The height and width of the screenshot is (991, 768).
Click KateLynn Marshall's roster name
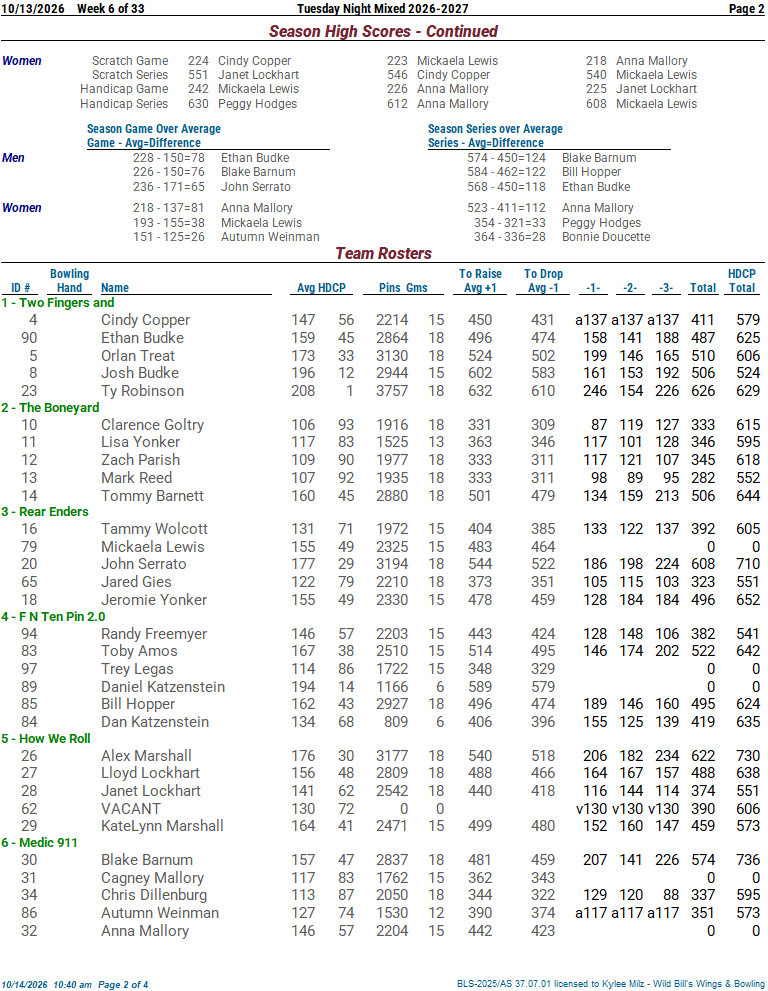point(162,826)
